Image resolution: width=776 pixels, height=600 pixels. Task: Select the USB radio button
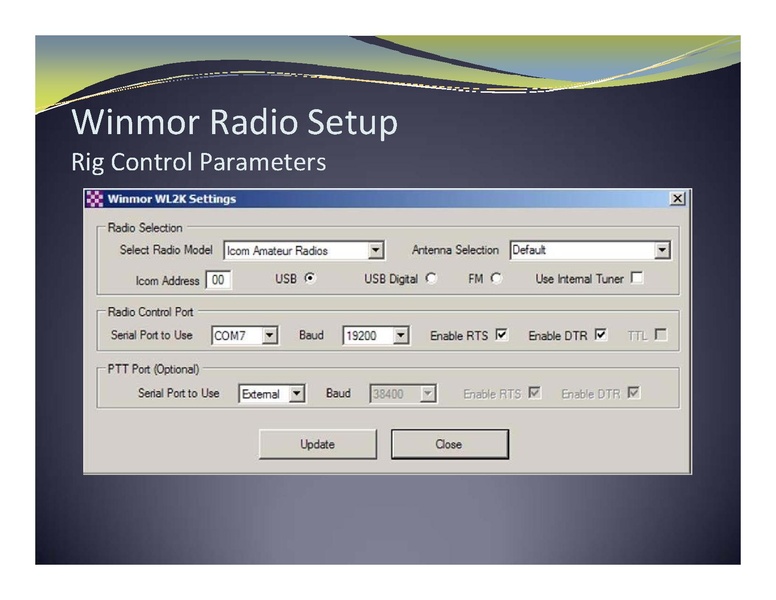pyautogui.click(x=310, y=278)
